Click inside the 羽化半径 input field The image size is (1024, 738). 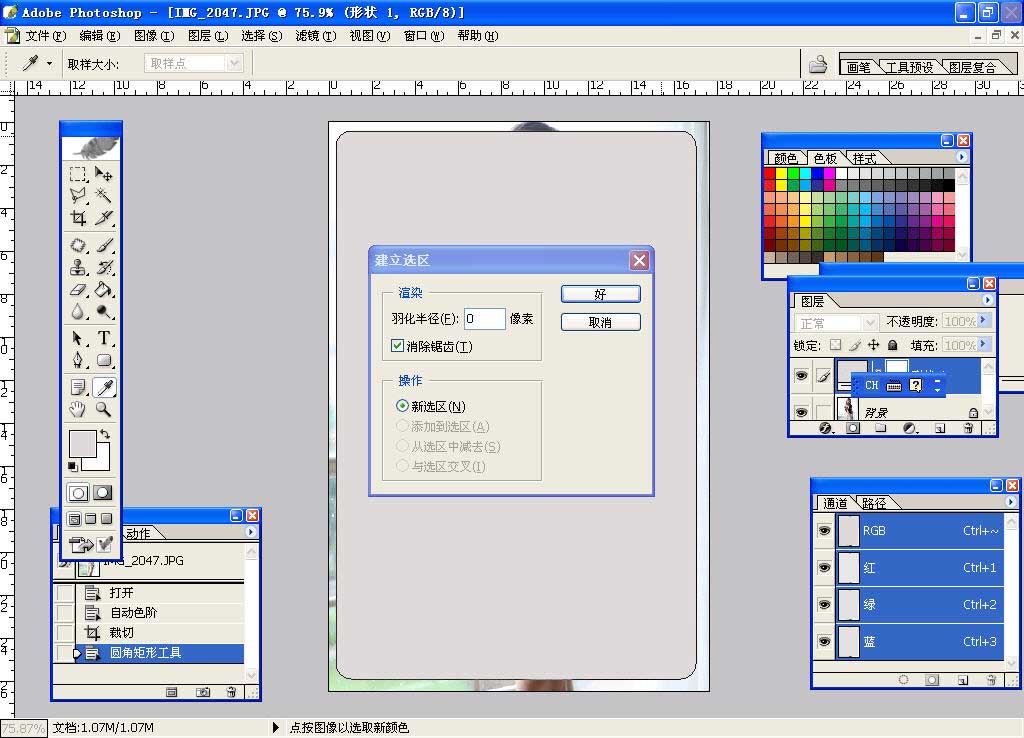point(485,319)
